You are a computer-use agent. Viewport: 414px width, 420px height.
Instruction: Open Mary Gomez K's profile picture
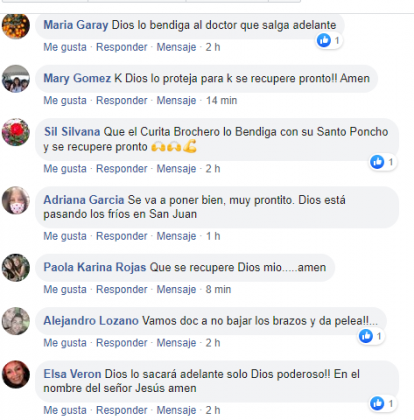click(16, 79)
